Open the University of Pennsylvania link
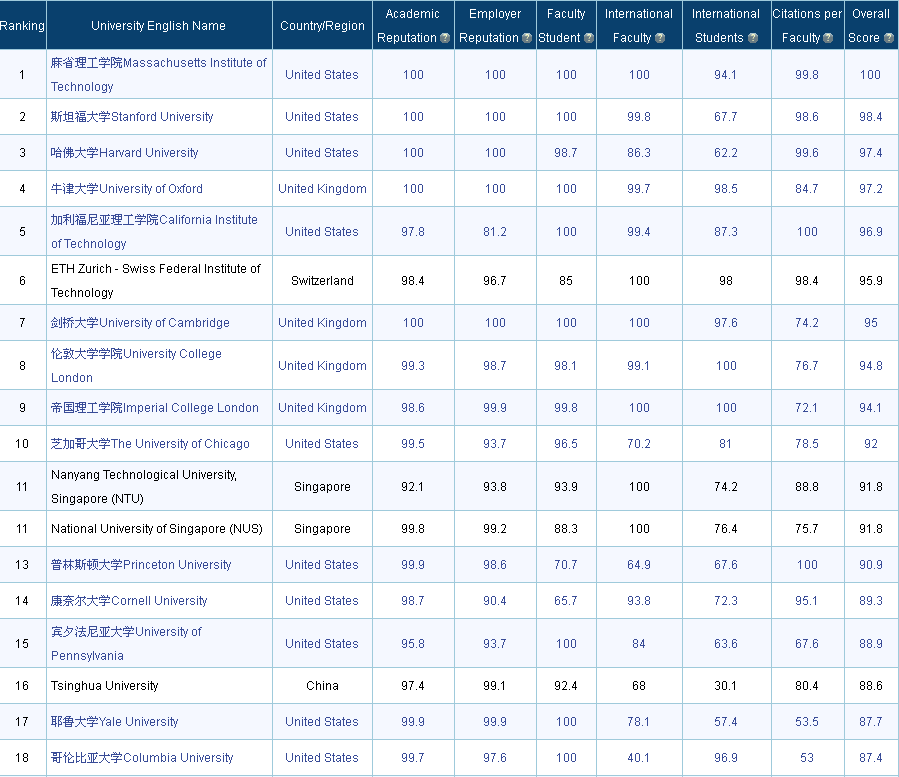This screenshot has height=777, width=899. [x=127, y=644]
